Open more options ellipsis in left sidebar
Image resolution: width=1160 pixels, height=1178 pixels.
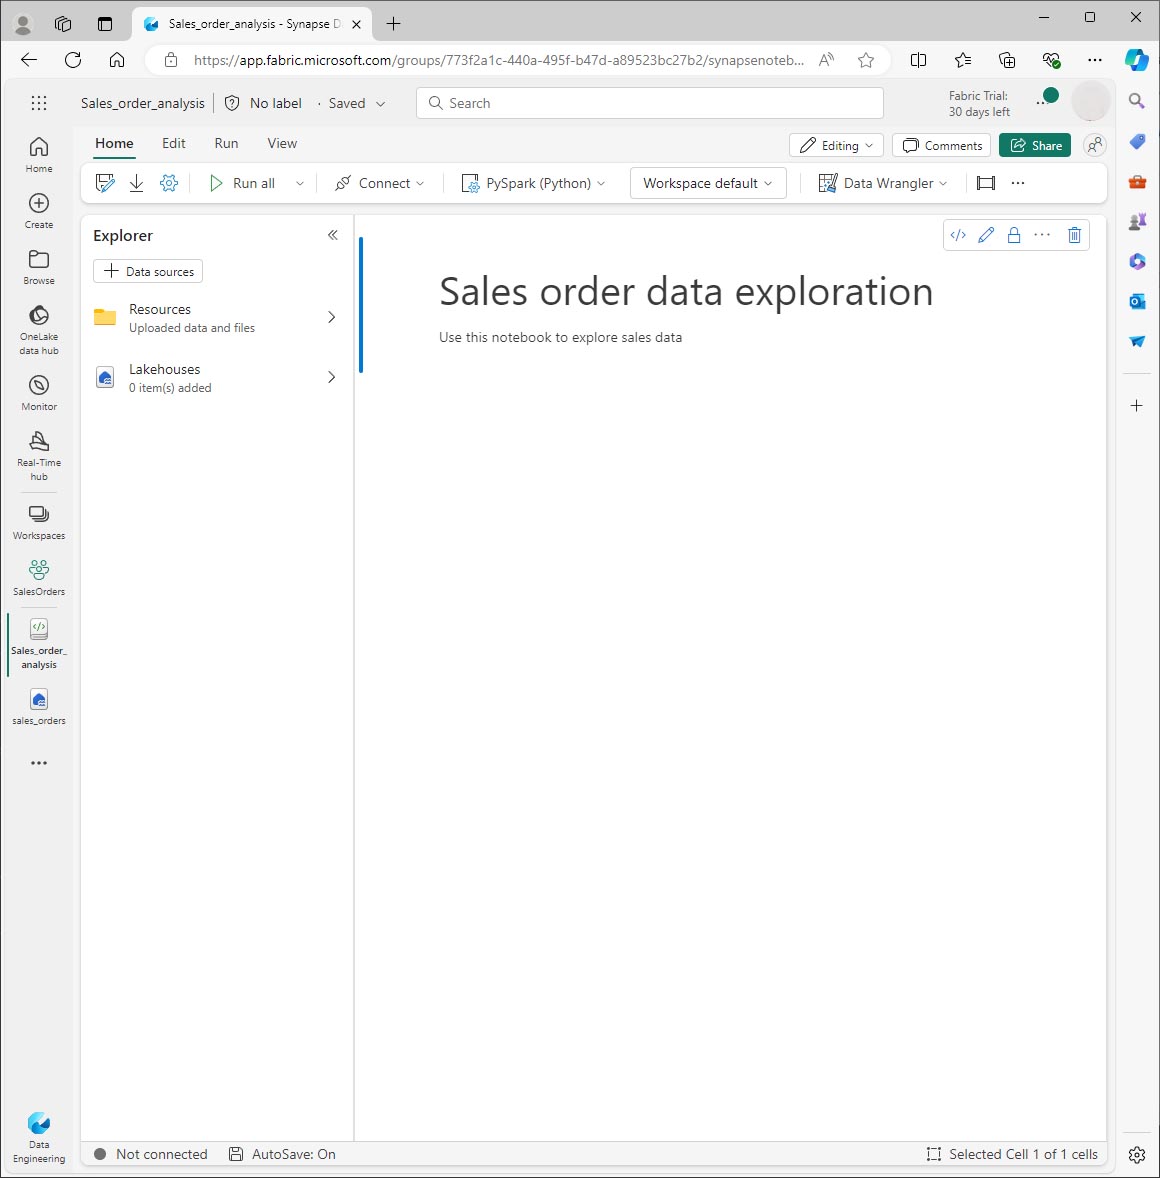[x=39, y=763]
